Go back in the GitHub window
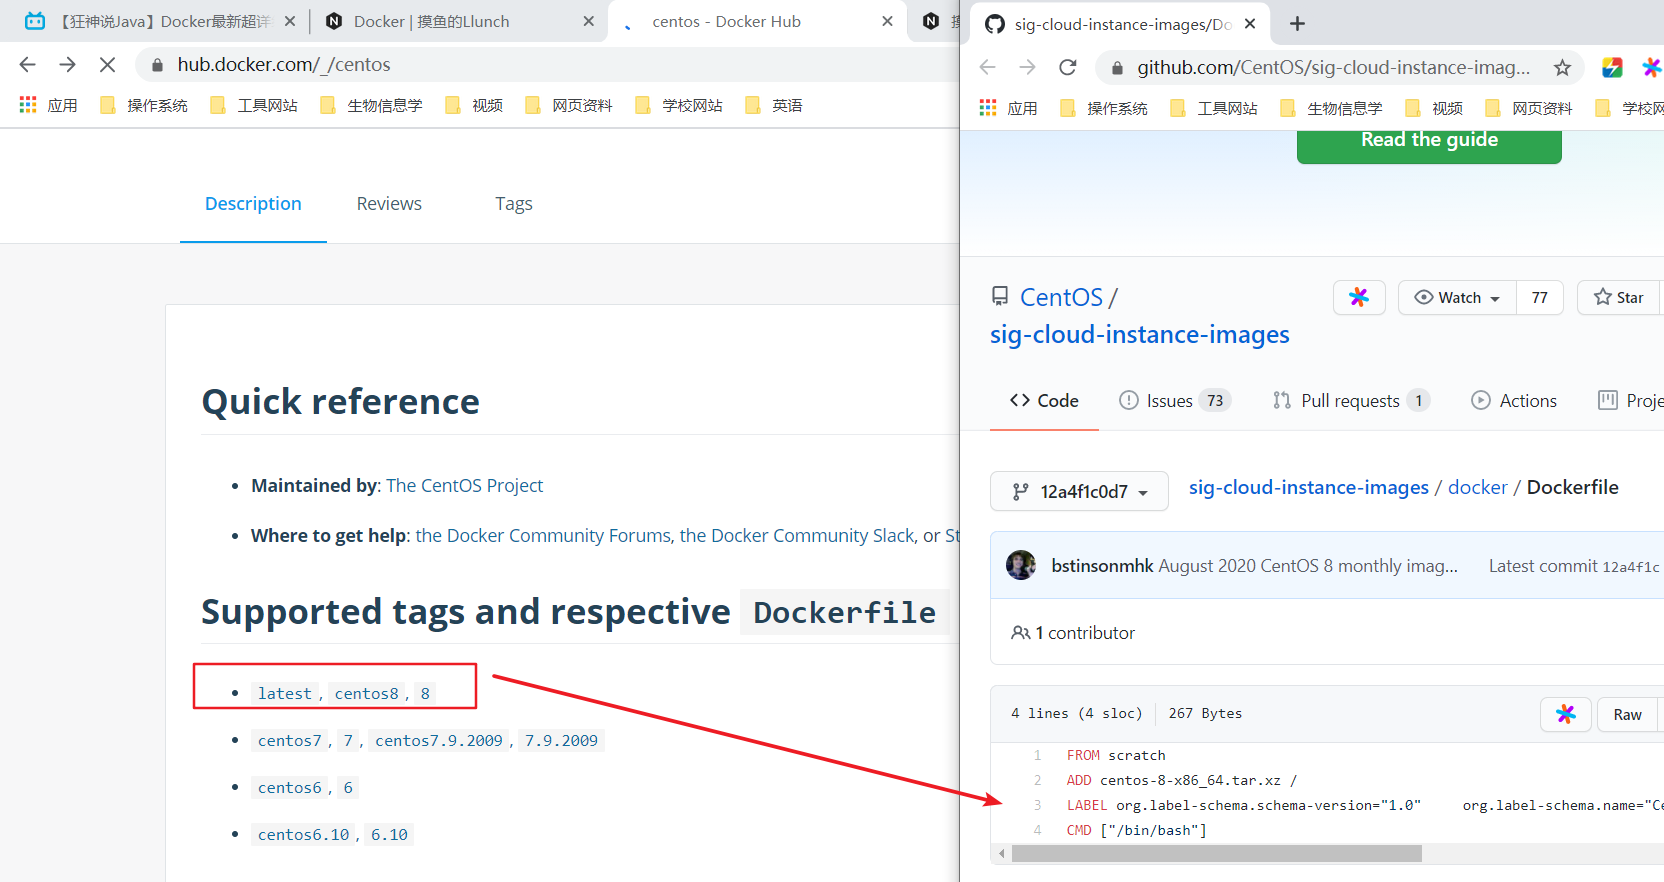 (988, 67)
